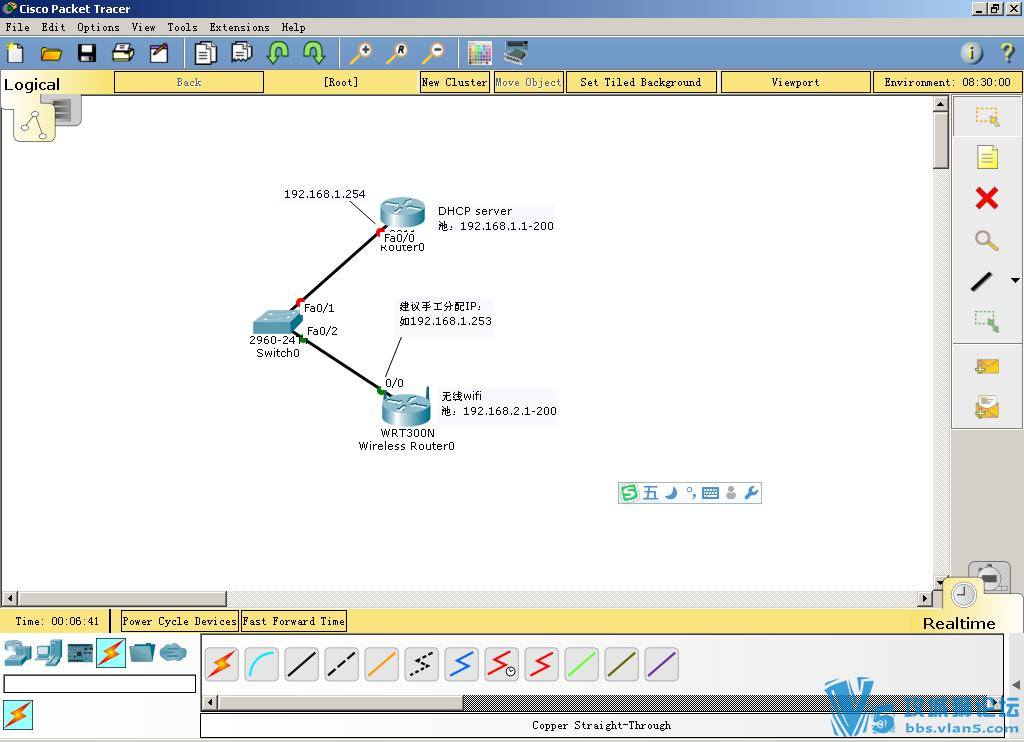Click the Zoom In magnifier
Screen dimensions: 1024x742
[x=360, y=53]
